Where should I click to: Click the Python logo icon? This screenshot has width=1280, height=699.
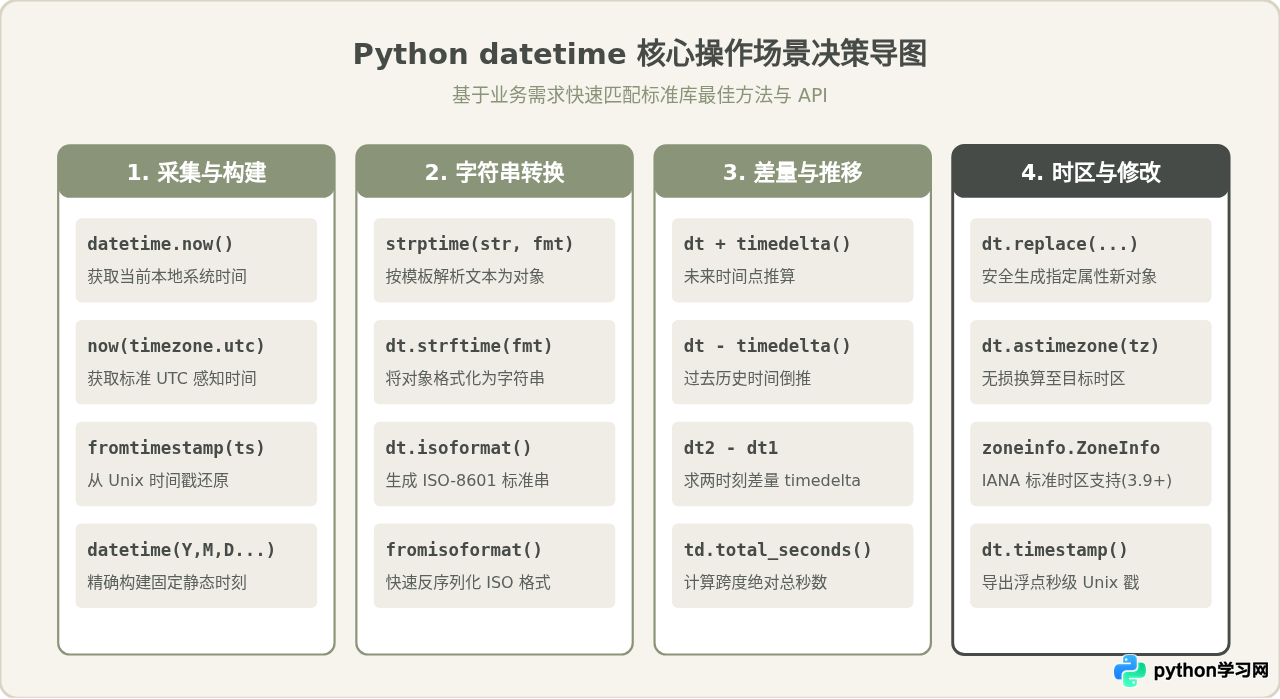point(1129,671)
